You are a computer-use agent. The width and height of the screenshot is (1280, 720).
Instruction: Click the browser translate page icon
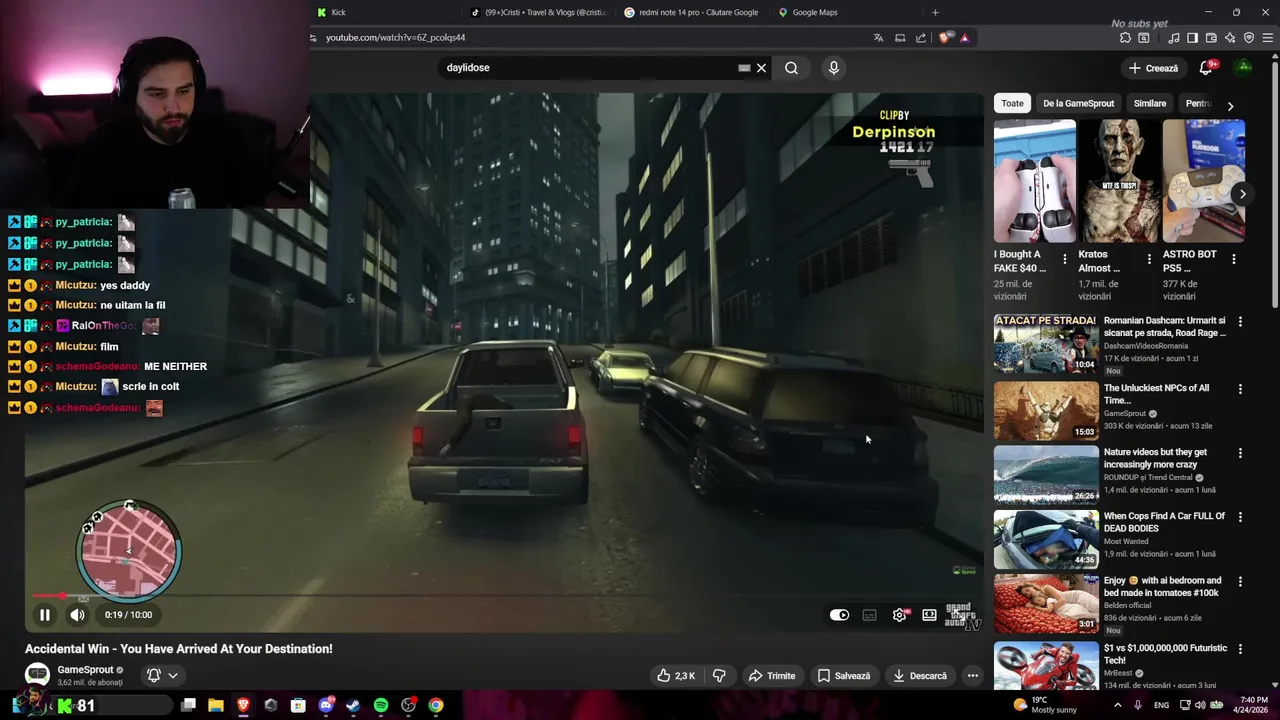pyautogui.click(x=878, y=38)
